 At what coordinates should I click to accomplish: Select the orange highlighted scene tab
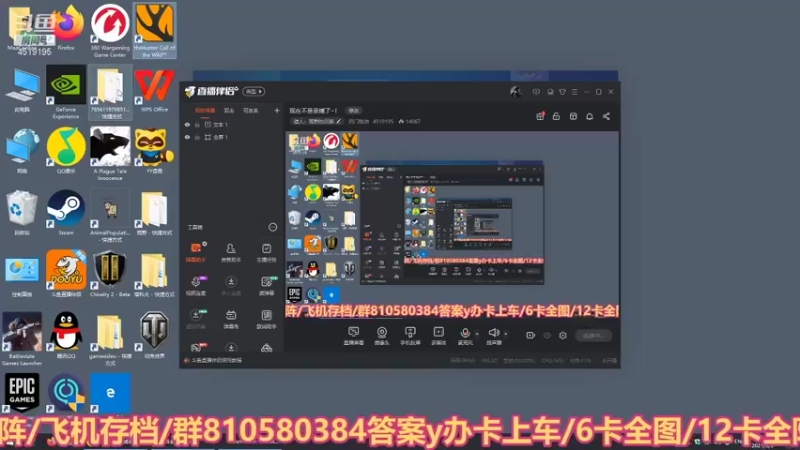(x=205, y=111)
